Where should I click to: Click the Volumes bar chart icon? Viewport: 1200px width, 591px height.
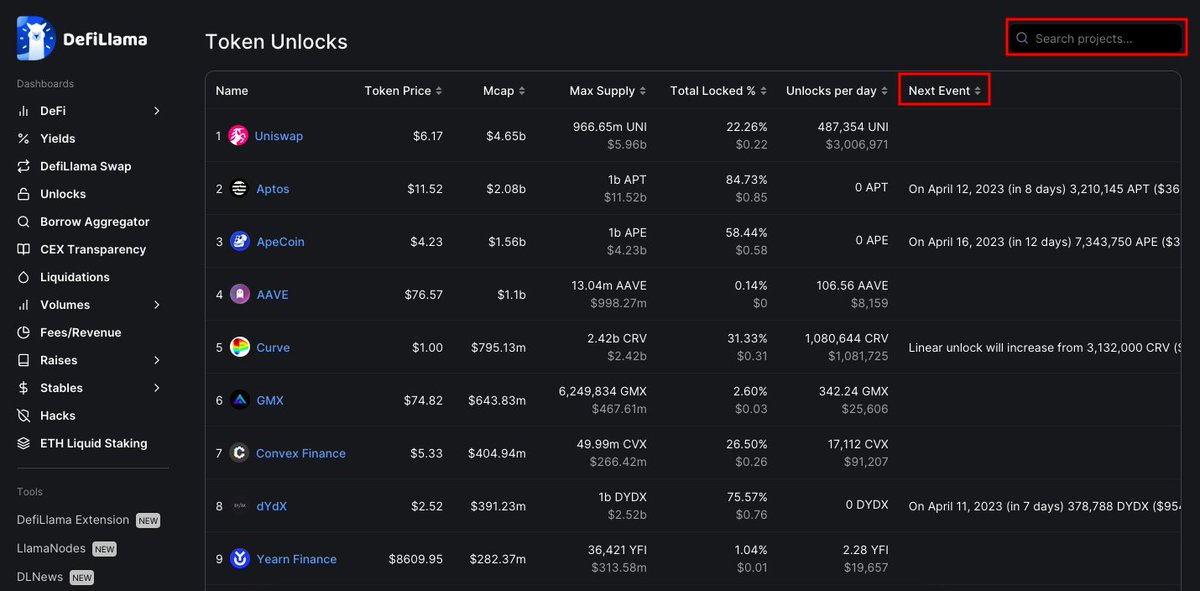(x=23, y=305)
